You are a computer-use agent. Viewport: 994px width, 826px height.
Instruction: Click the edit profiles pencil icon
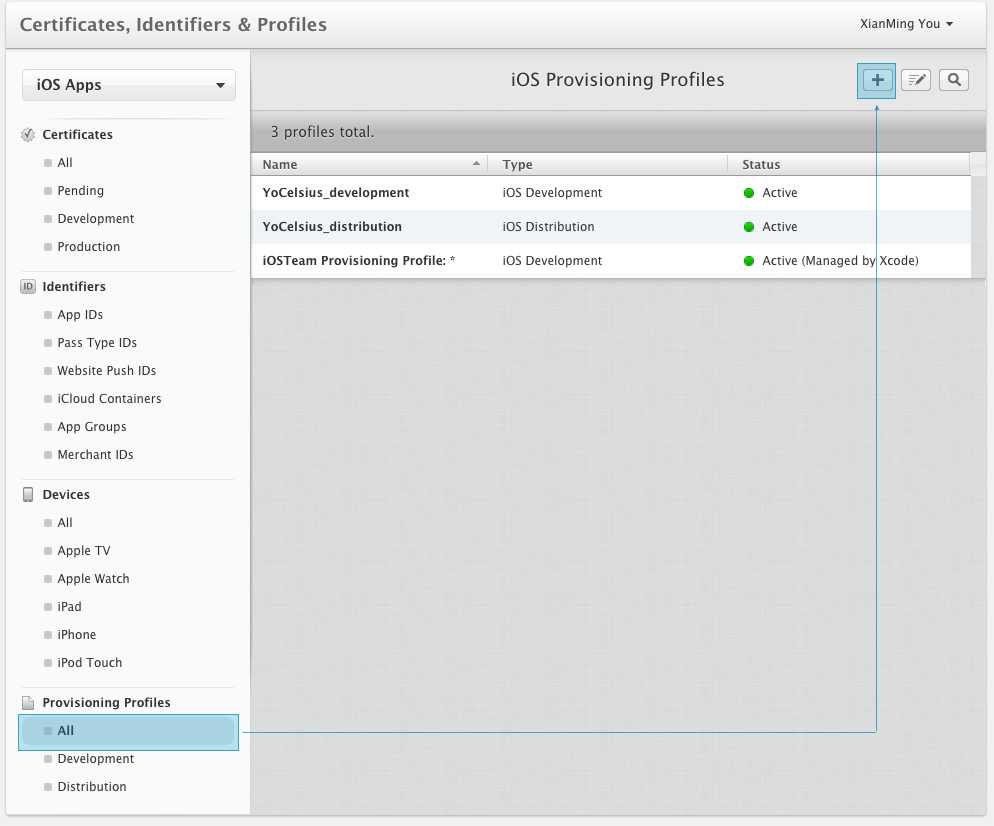pyautogui.click(x=916, y=80)
